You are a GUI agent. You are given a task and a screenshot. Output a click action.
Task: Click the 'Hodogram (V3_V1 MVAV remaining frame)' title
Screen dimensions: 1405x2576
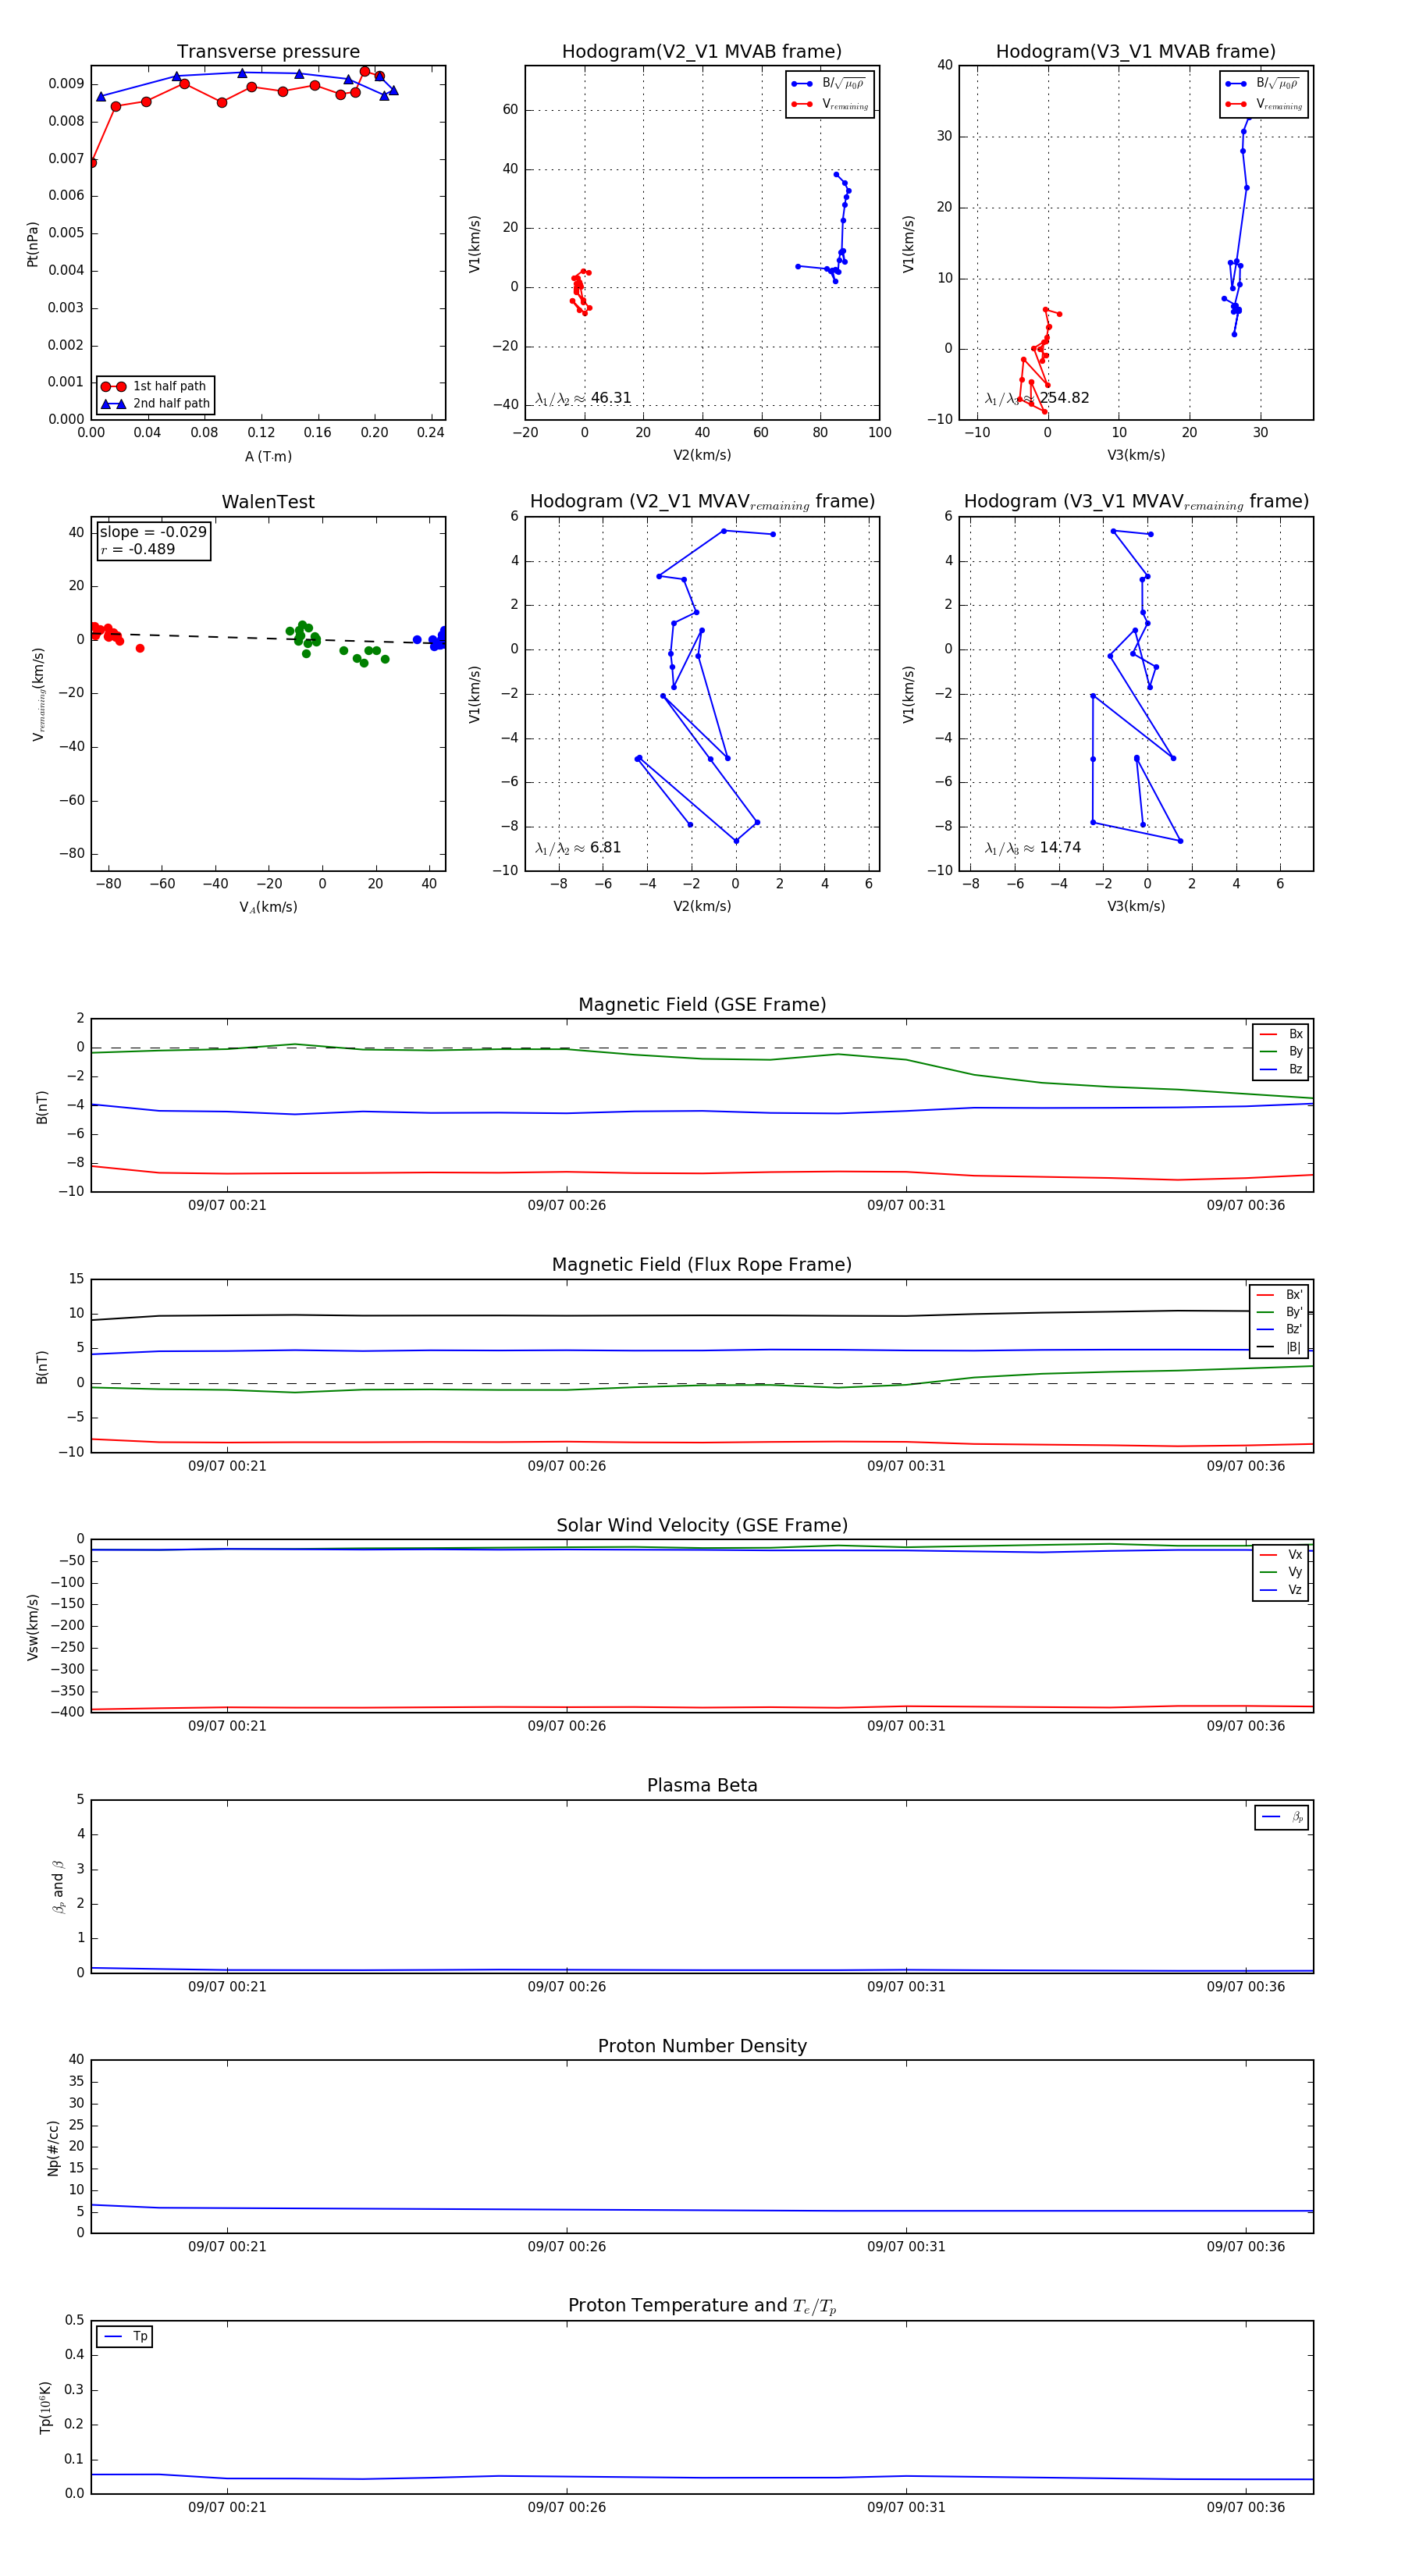tap(1136, 502)
